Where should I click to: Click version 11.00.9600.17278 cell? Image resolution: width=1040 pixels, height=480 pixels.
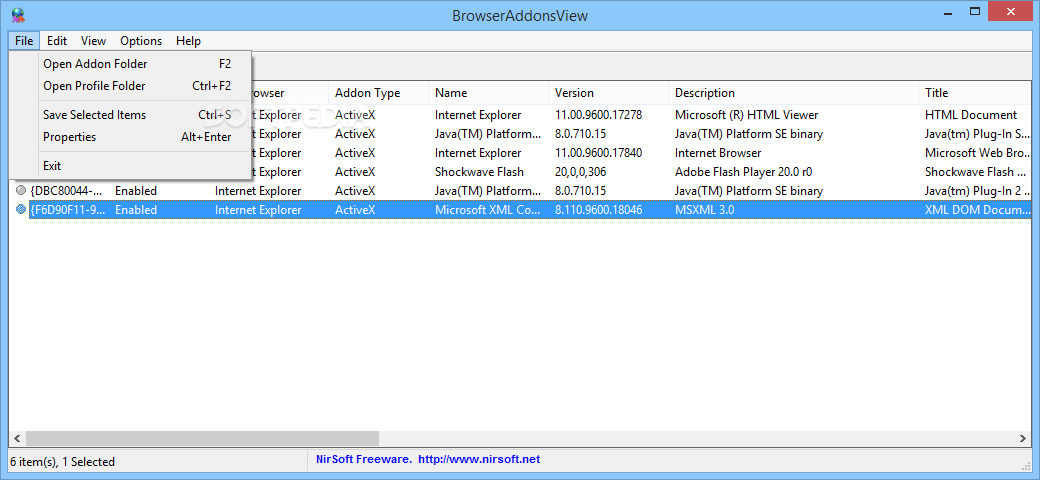pos(598,115)
